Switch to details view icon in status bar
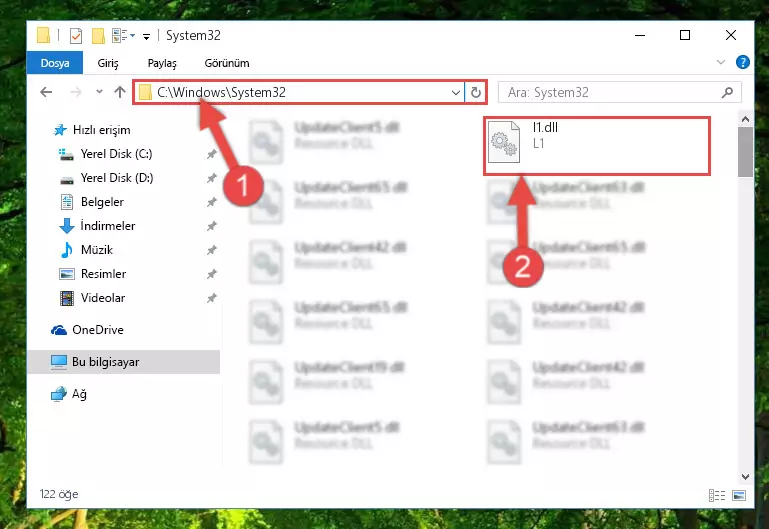The image size is (769, 529). coord(717,495)
